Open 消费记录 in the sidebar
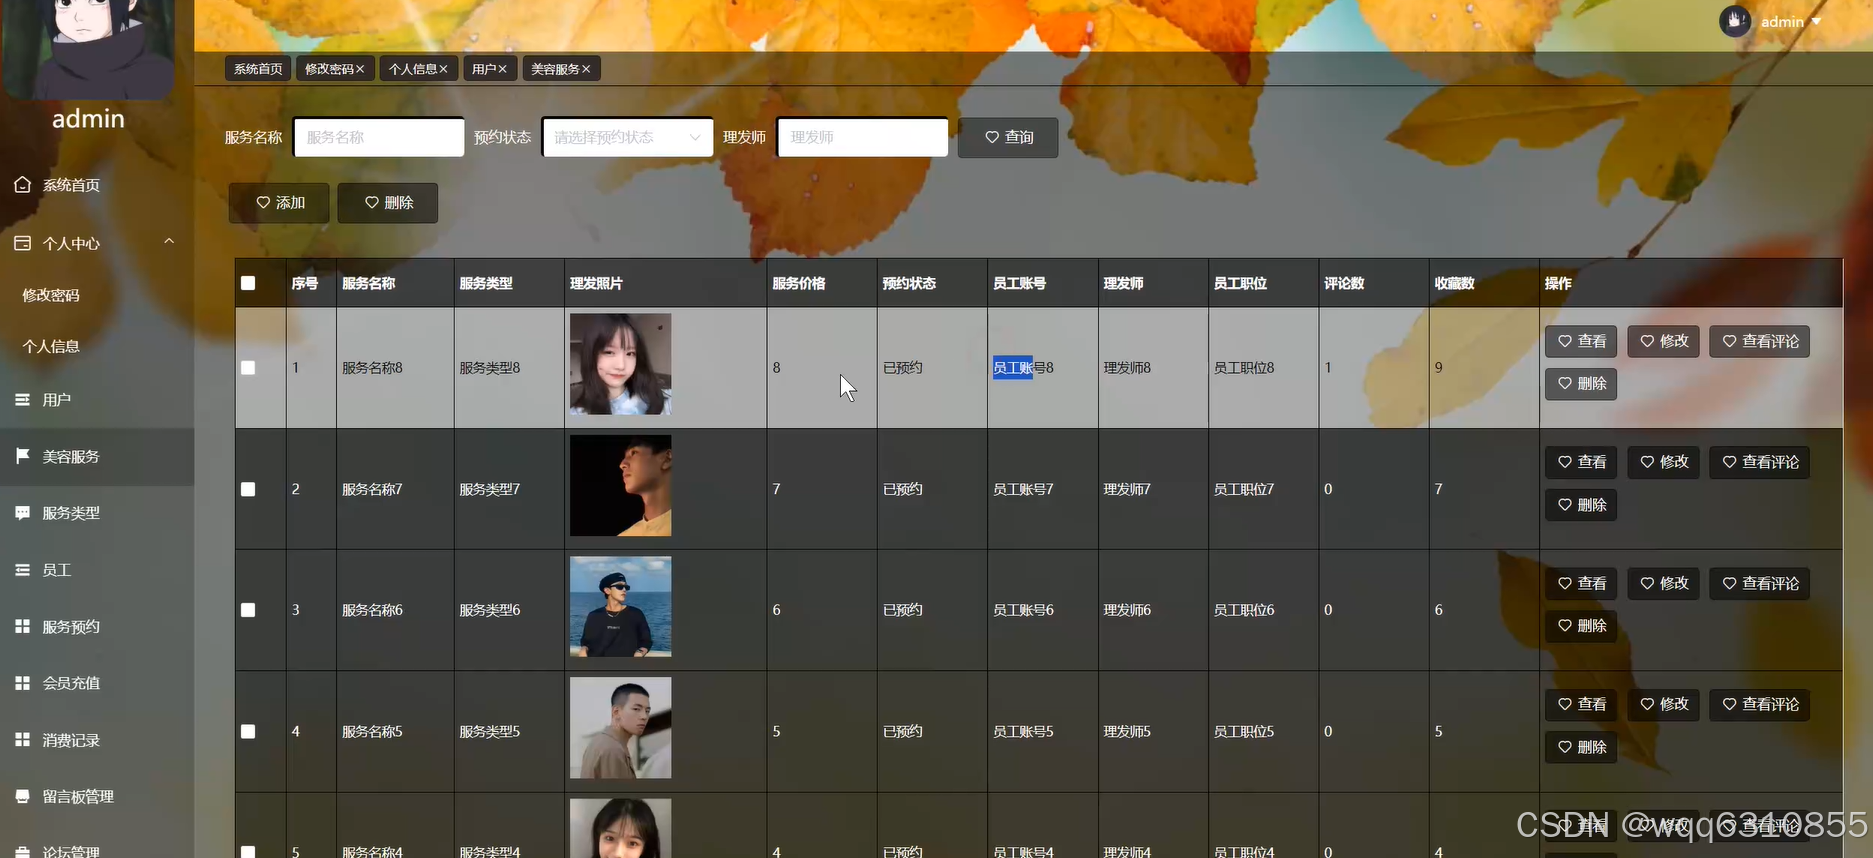The image size is (1873, 858). click(x=71, y=740)
